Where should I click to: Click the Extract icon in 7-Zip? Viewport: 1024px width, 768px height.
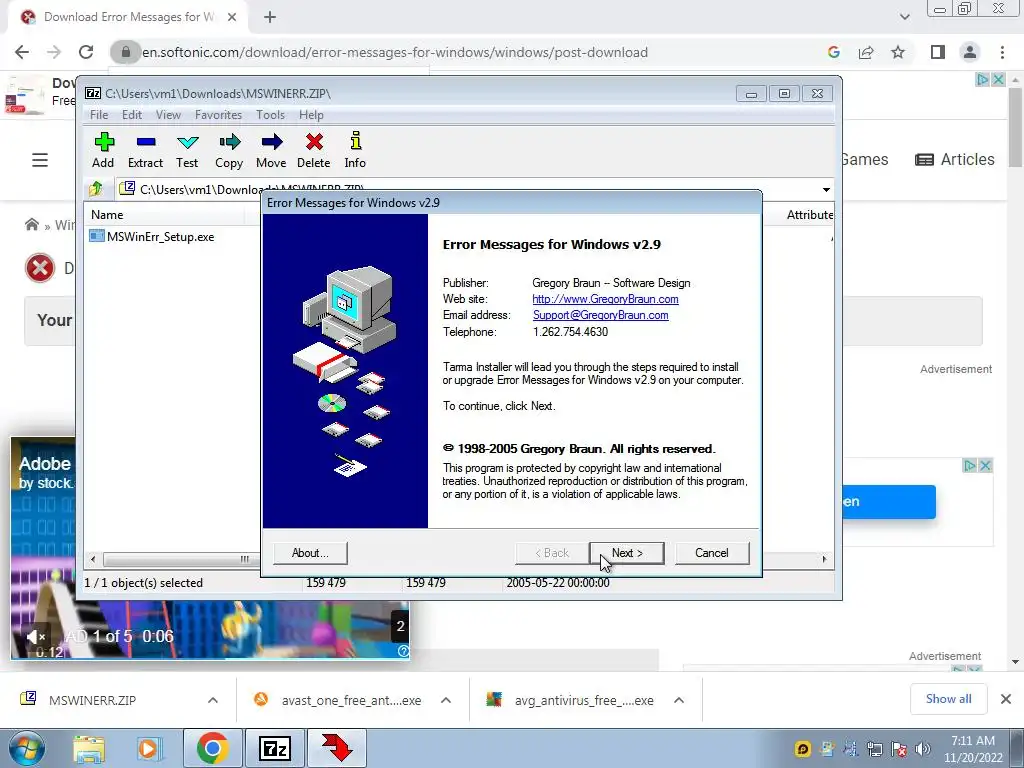pos(145,150)
